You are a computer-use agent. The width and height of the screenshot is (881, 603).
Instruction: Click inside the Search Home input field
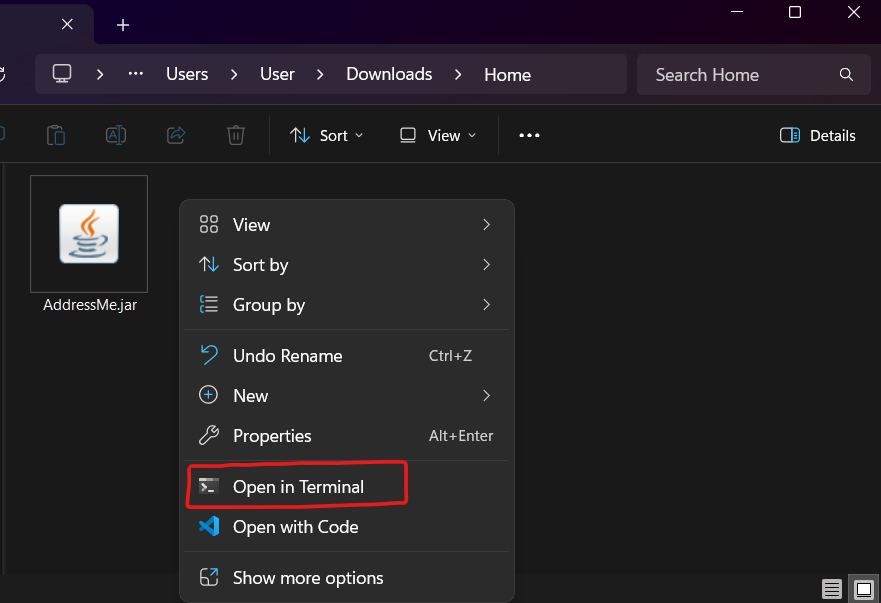(x=730, y=74)
